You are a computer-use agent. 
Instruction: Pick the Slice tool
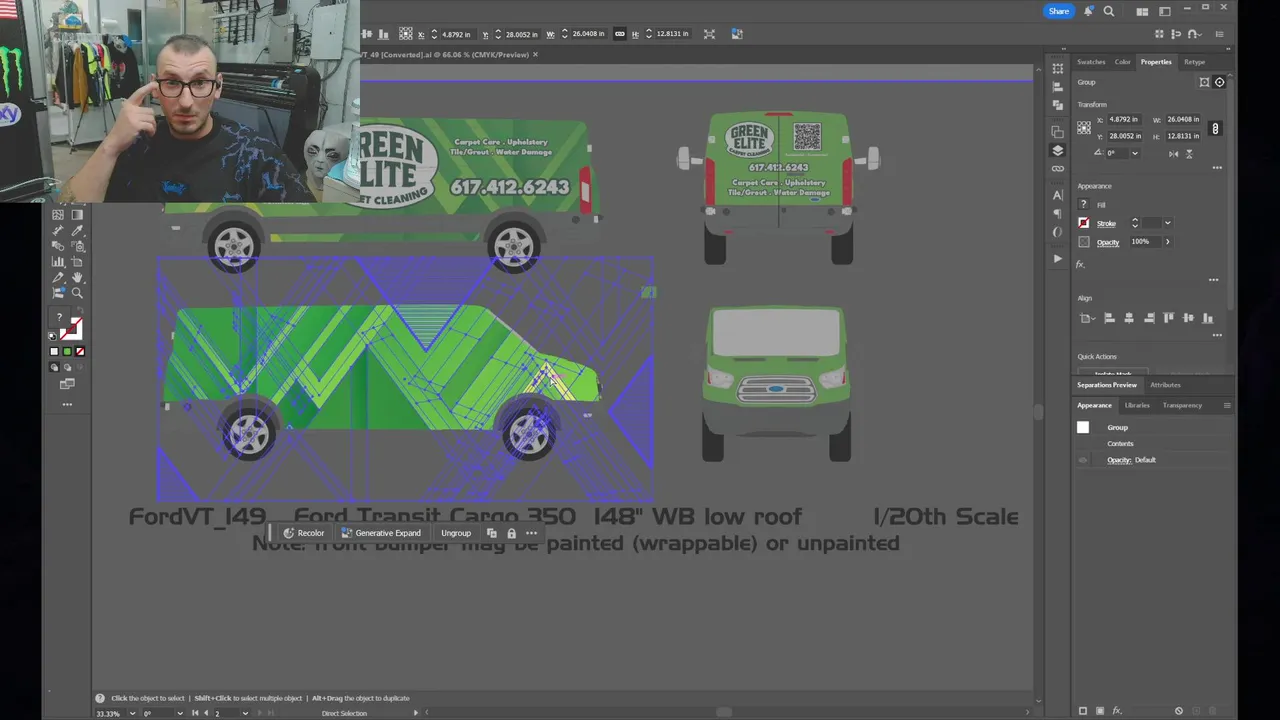pyautogui.click(x=58, y=277)
